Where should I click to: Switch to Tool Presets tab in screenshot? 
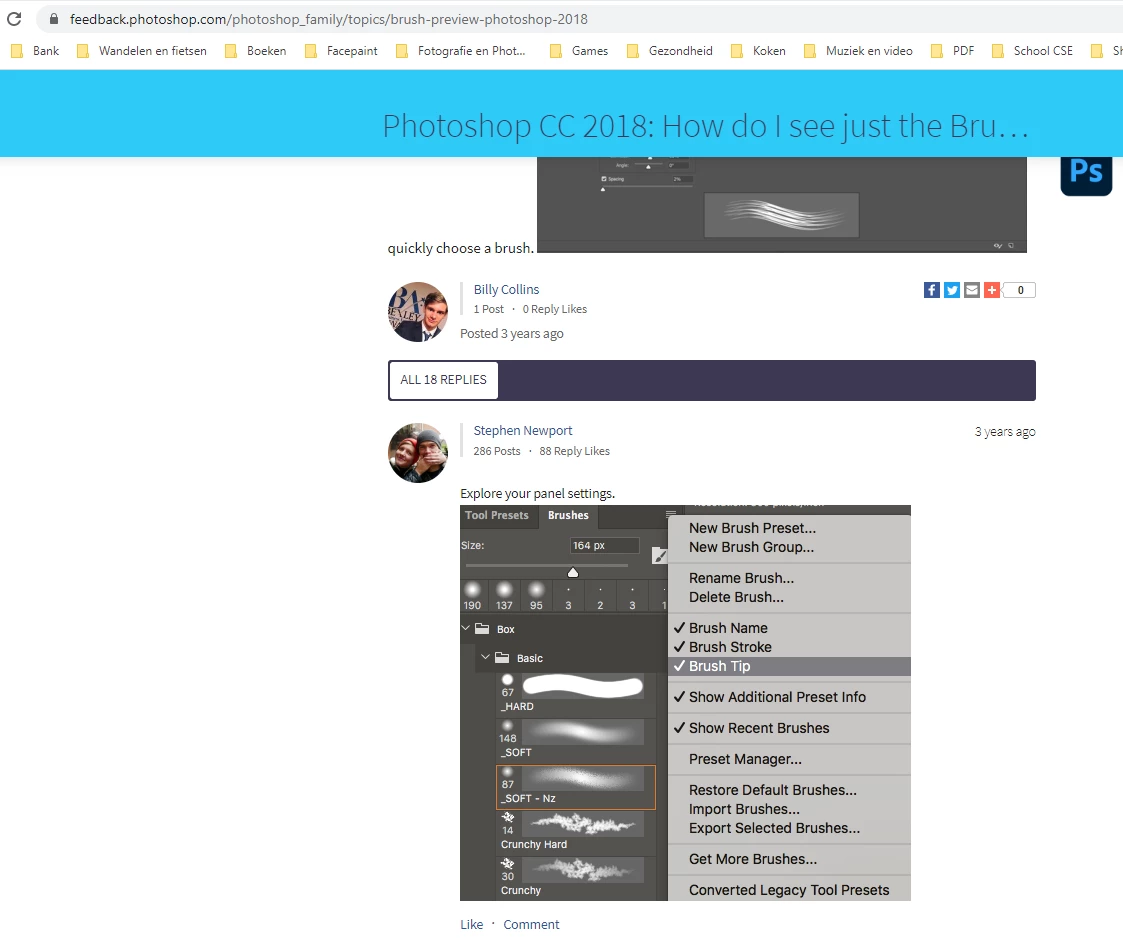tap(497, 515)
